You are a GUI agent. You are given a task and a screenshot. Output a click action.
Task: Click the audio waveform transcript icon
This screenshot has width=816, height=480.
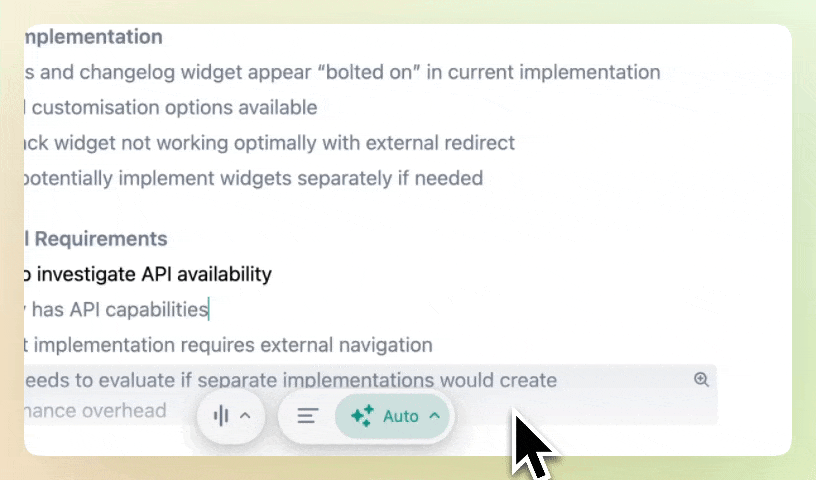221,416
